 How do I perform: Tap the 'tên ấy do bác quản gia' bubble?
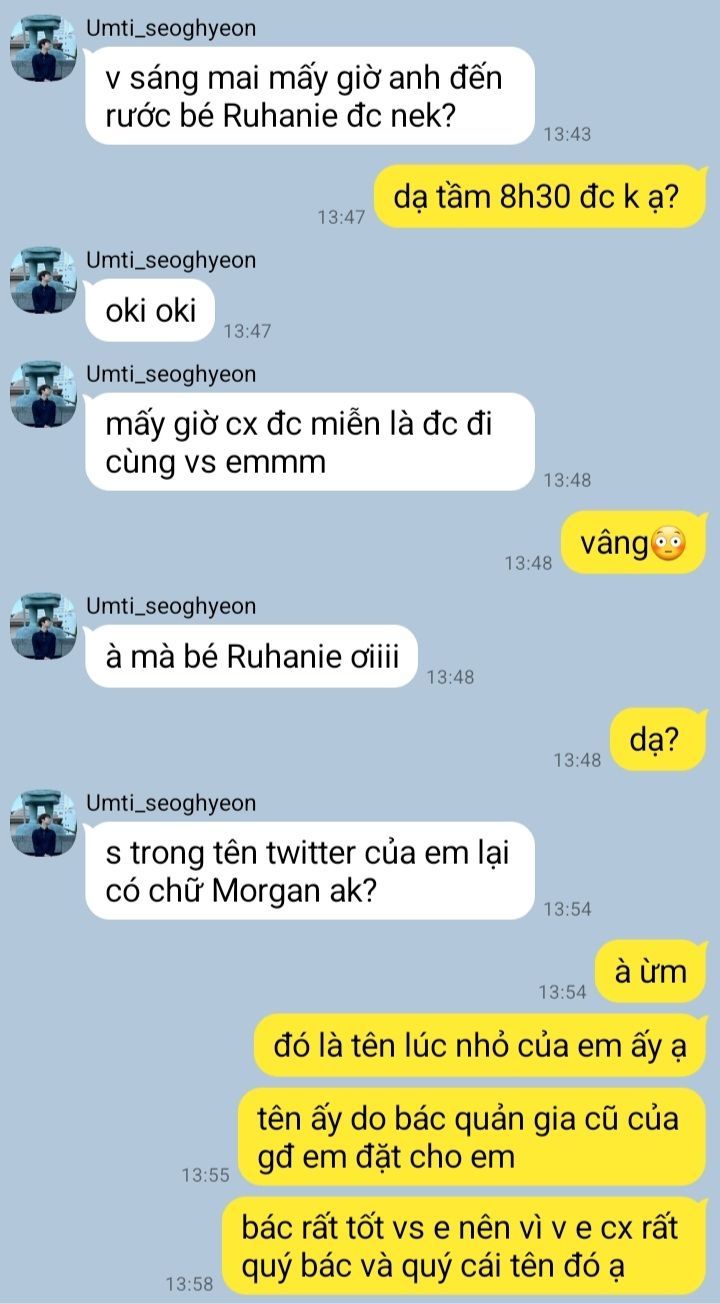[x=472, y=1137]
